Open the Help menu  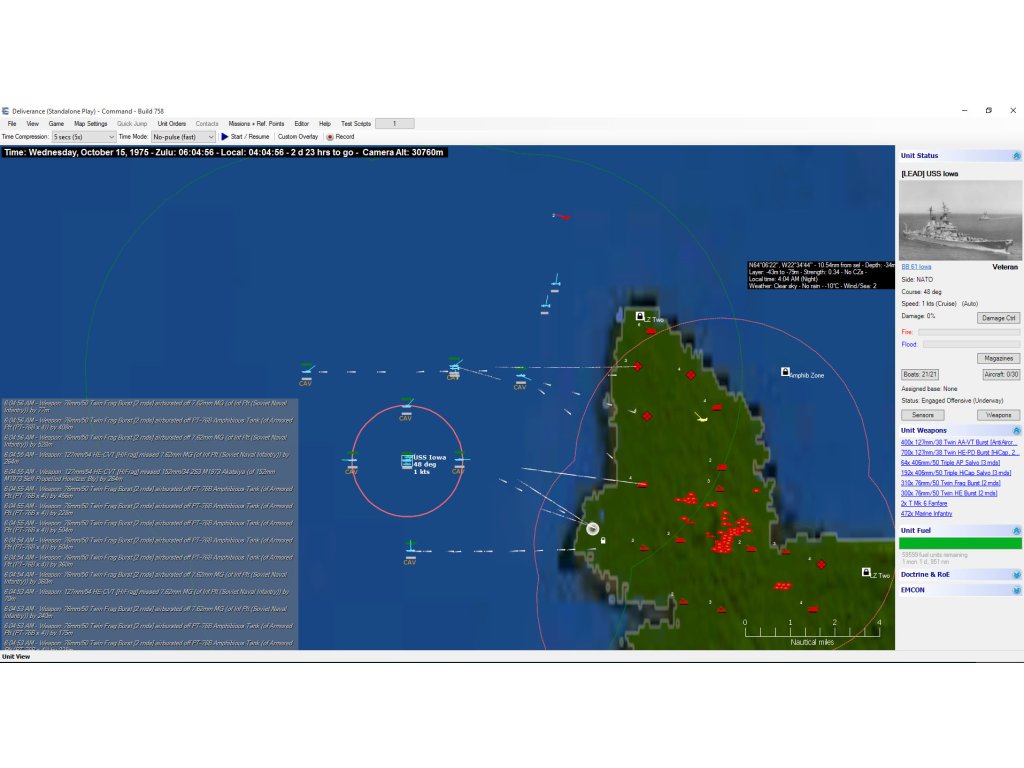325,123
